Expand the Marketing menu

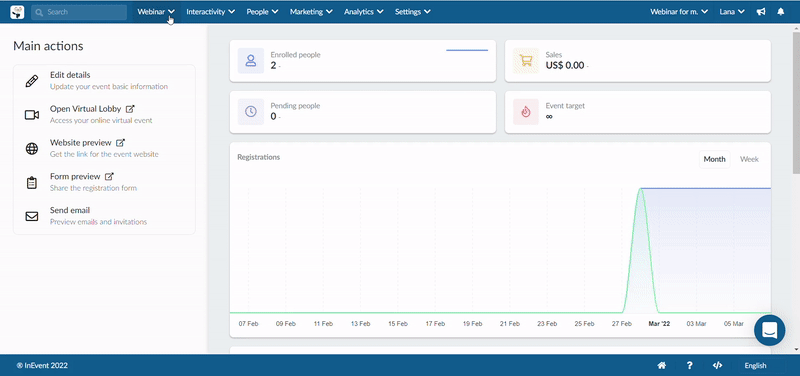click(311, 12)
